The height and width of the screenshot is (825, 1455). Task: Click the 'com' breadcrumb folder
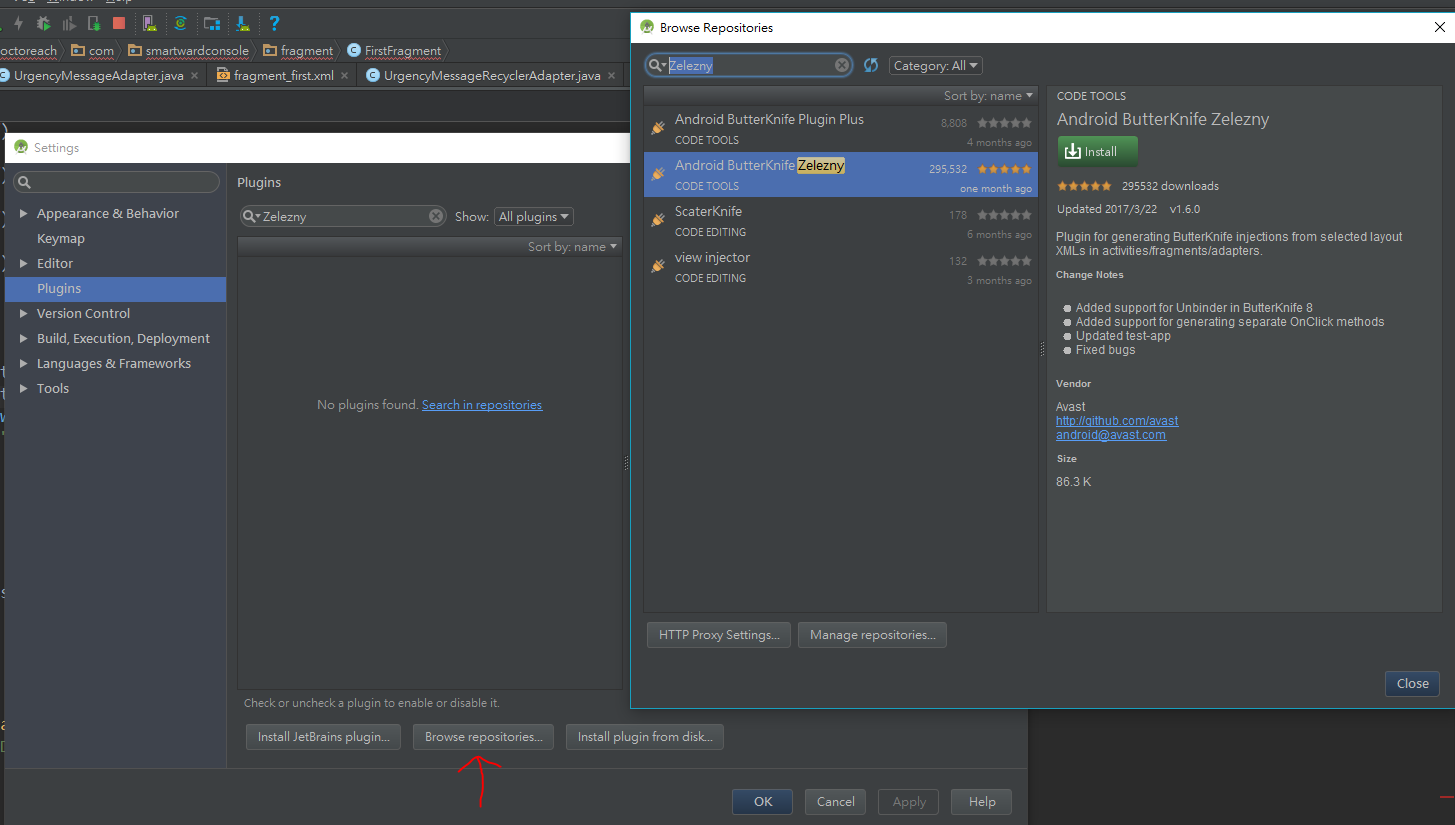tap(93, 50)
